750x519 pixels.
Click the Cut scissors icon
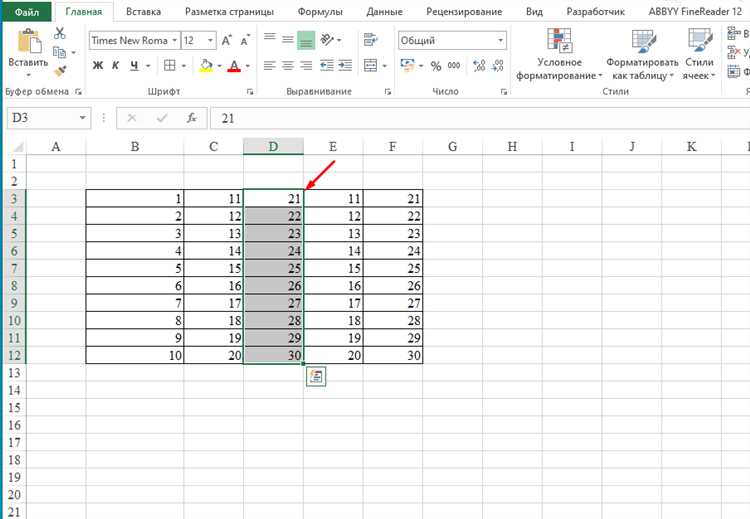click(x=59, y=33)
